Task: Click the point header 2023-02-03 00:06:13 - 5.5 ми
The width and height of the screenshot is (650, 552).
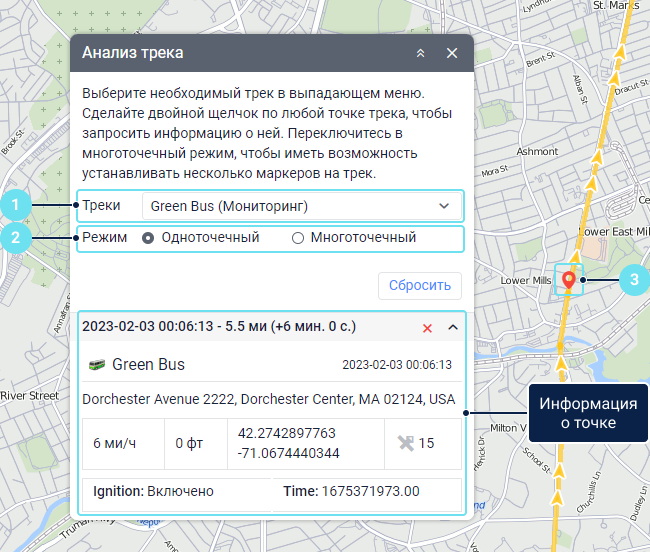Action: click(219, 327)
